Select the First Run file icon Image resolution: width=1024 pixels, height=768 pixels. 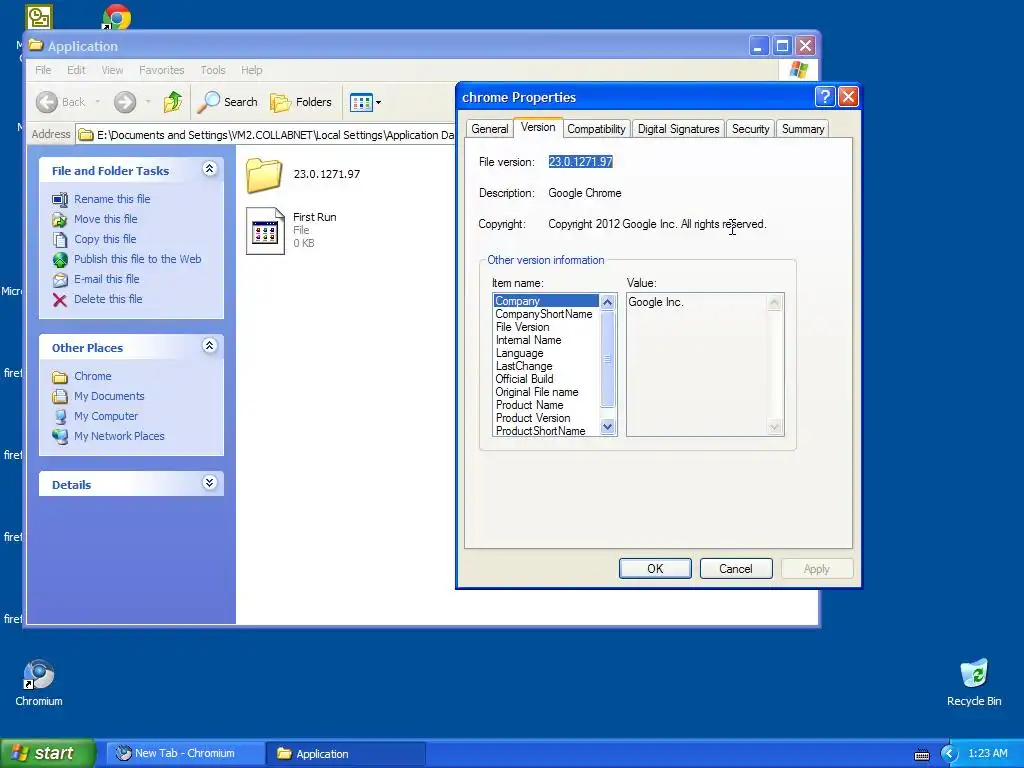(x=265, y=231)
